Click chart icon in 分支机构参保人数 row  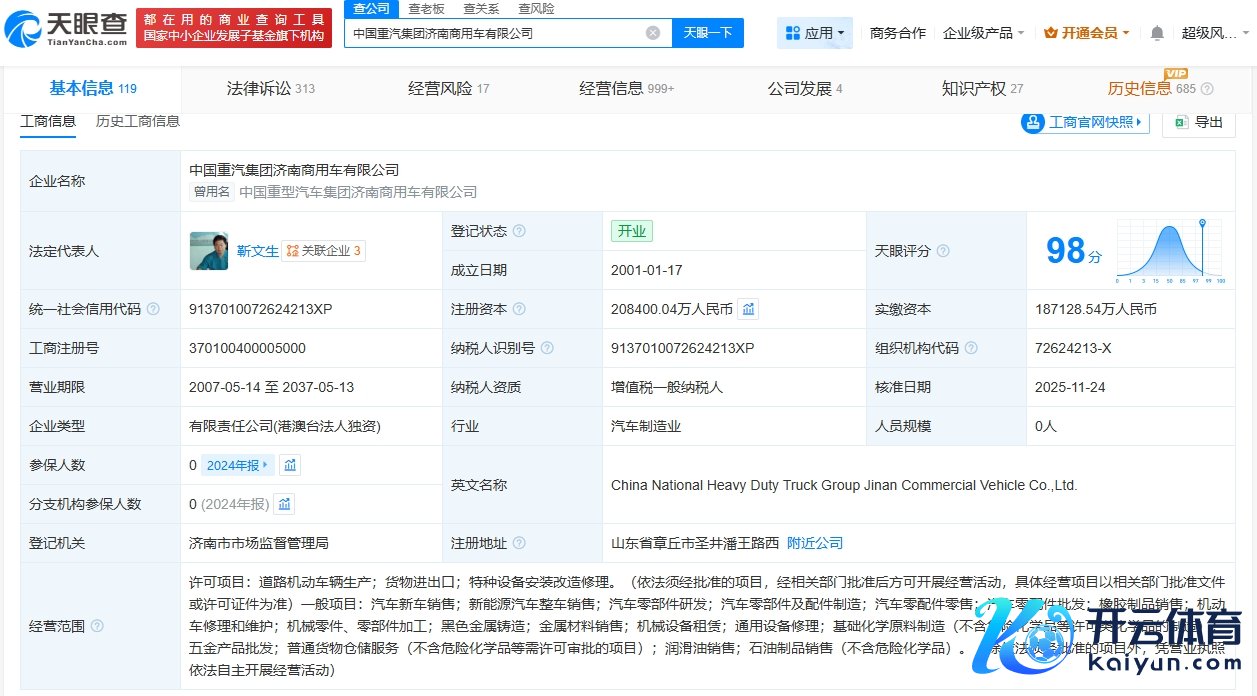coord(285,504)
